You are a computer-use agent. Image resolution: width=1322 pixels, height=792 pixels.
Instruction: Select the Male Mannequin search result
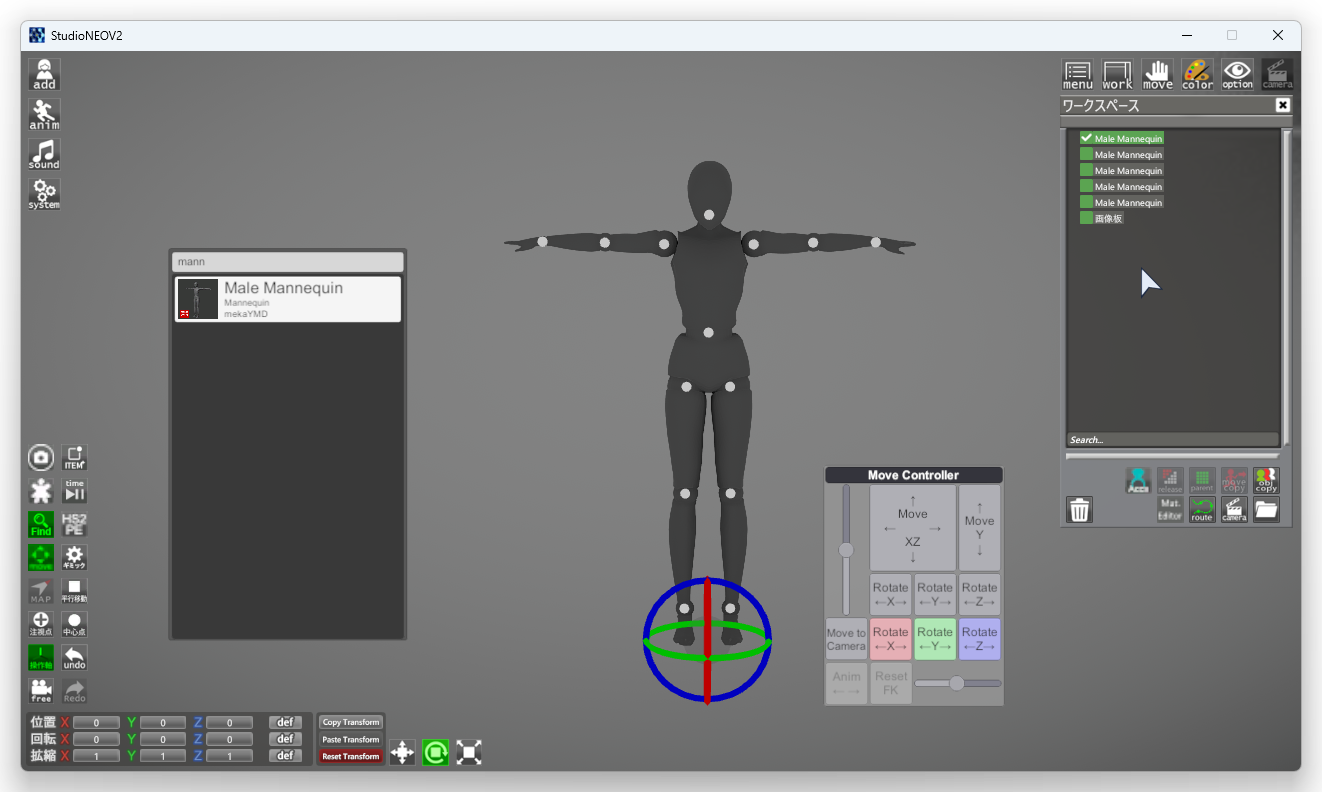288,299
